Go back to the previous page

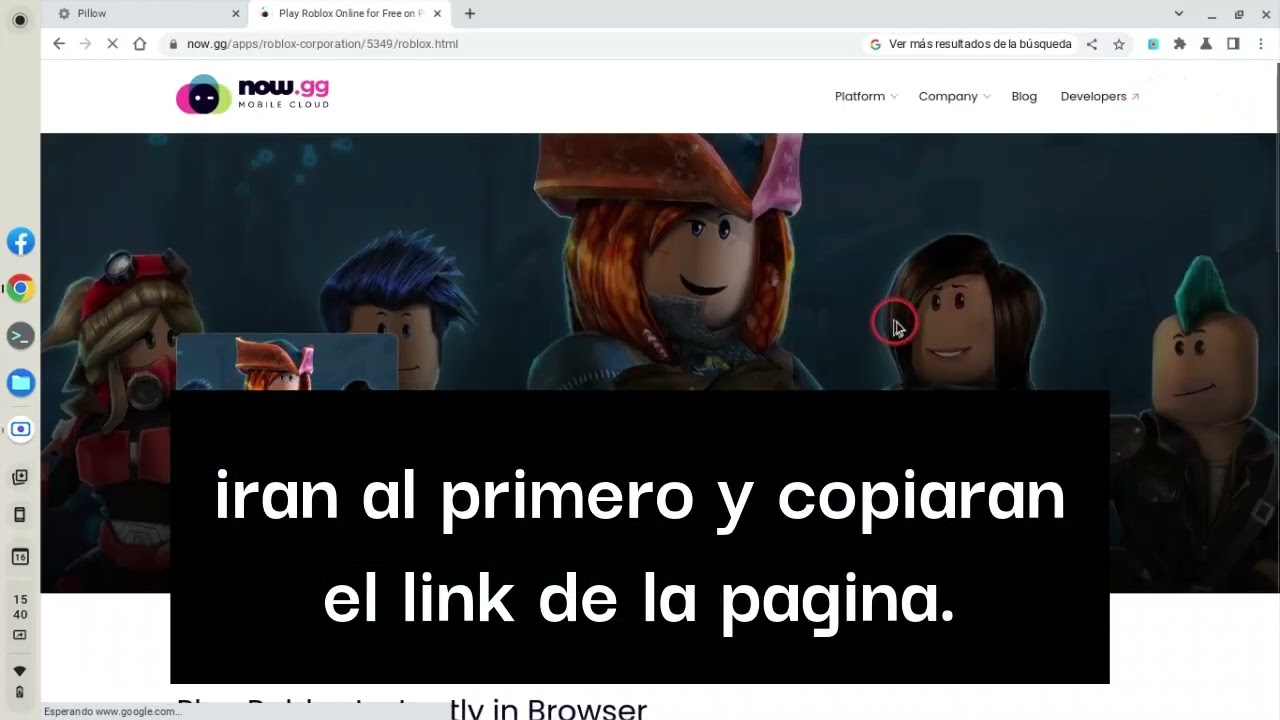pos(59,44)
